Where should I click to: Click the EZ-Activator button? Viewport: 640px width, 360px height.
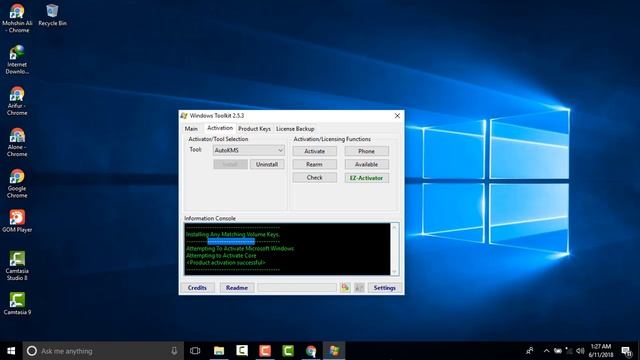[367, 178]
